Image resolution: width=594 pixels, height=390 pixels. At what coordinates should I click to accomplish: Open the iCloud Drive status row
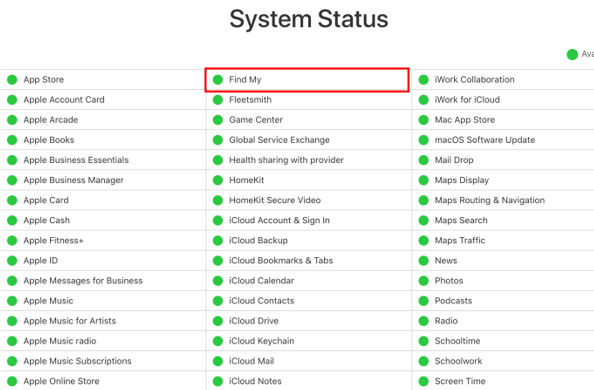pyautogui.click(x=309, y=321)
